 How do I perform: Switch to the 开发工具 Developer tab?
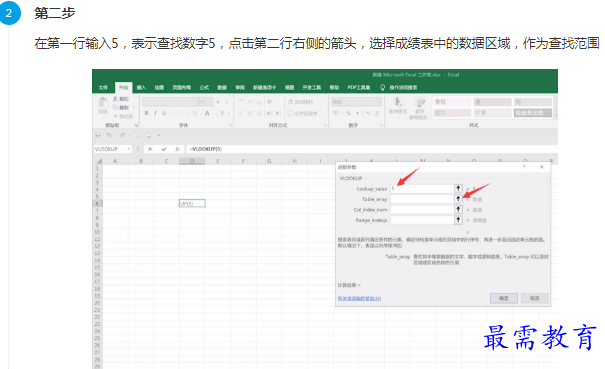point(311,88)
